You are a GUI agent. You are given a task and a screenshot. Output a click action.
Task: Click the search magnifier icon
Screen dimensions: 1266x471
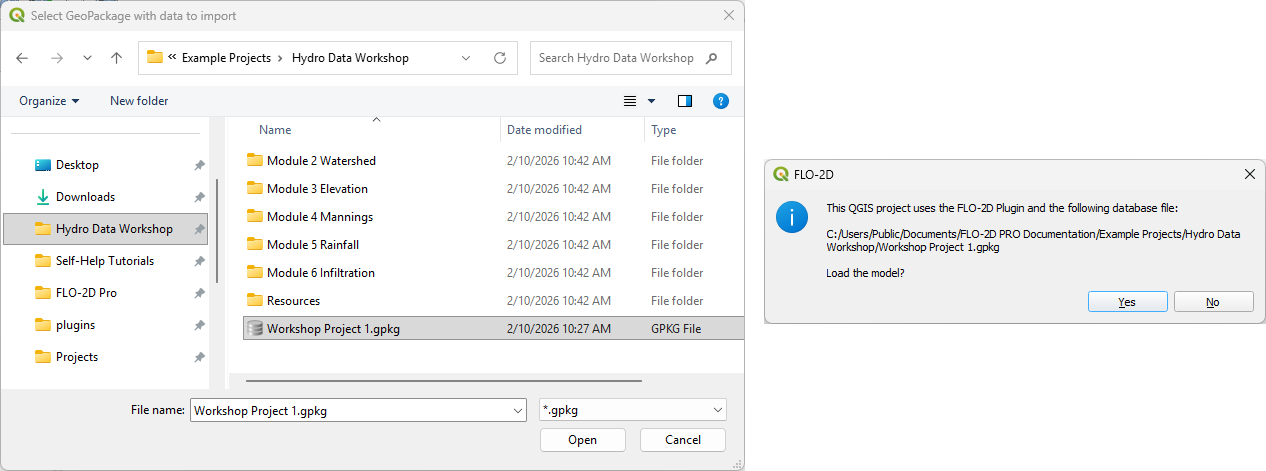click(712, 58)
